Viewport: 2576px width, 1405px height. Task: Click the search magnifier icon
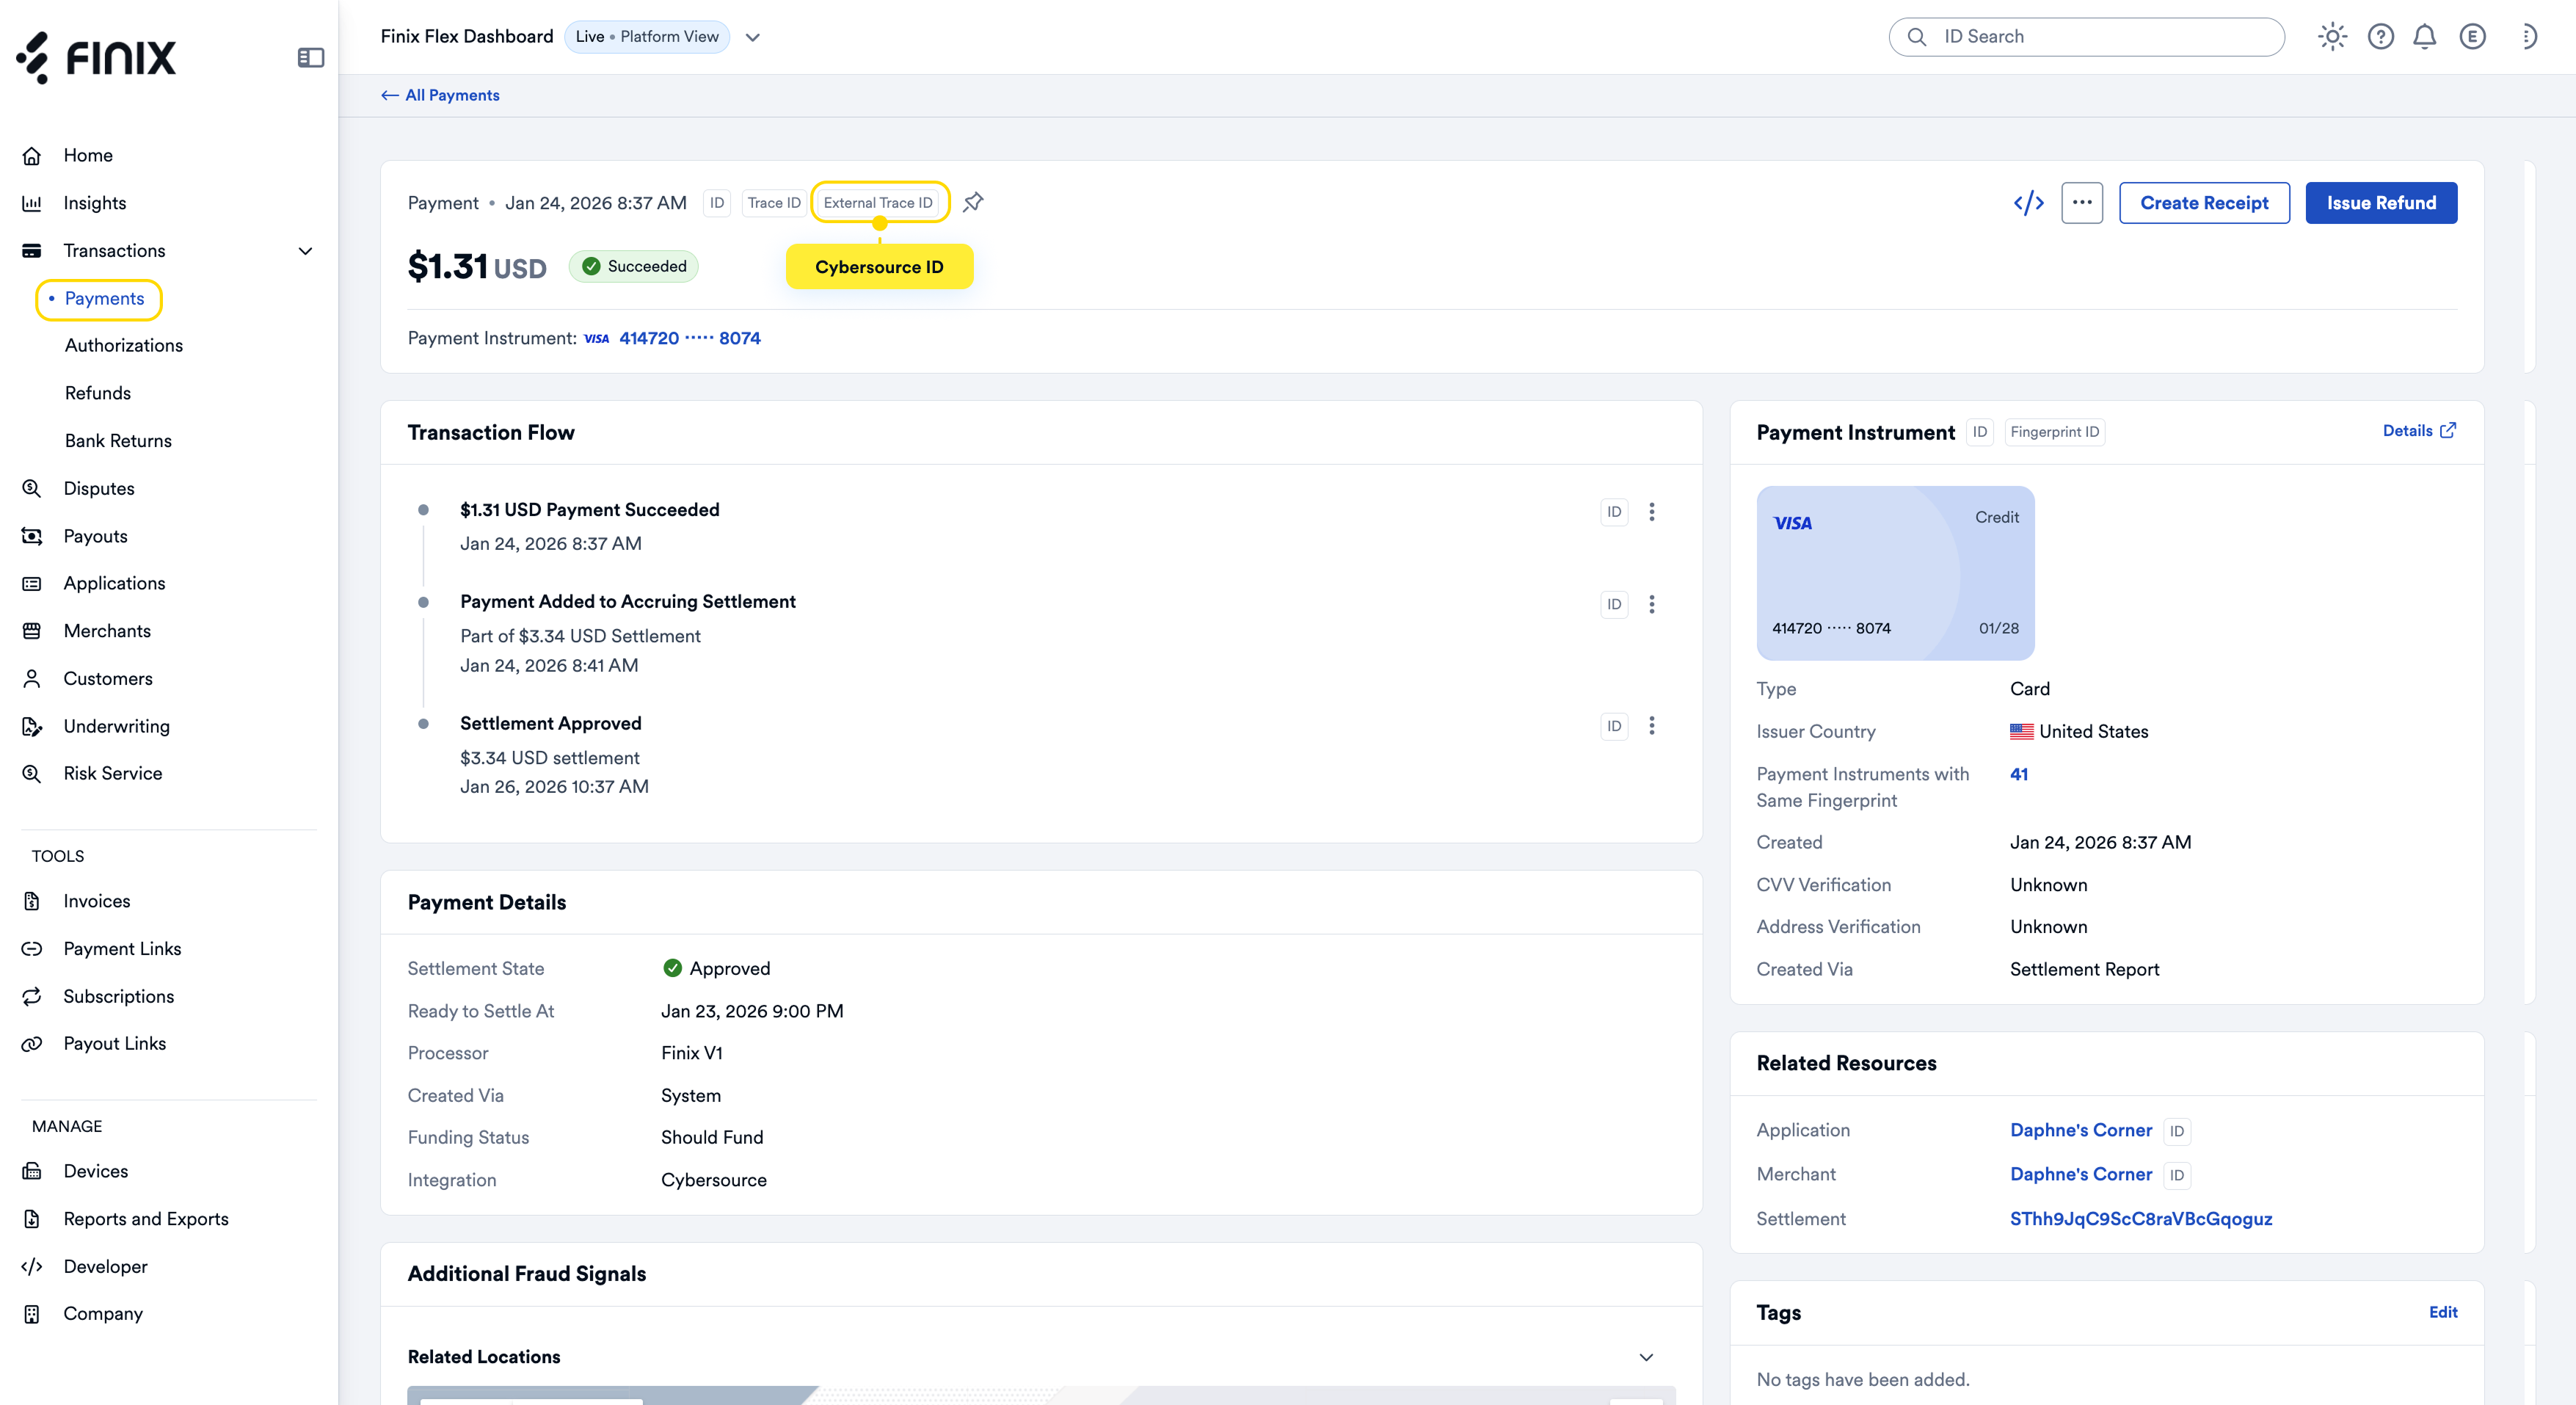click(1916, 37)
